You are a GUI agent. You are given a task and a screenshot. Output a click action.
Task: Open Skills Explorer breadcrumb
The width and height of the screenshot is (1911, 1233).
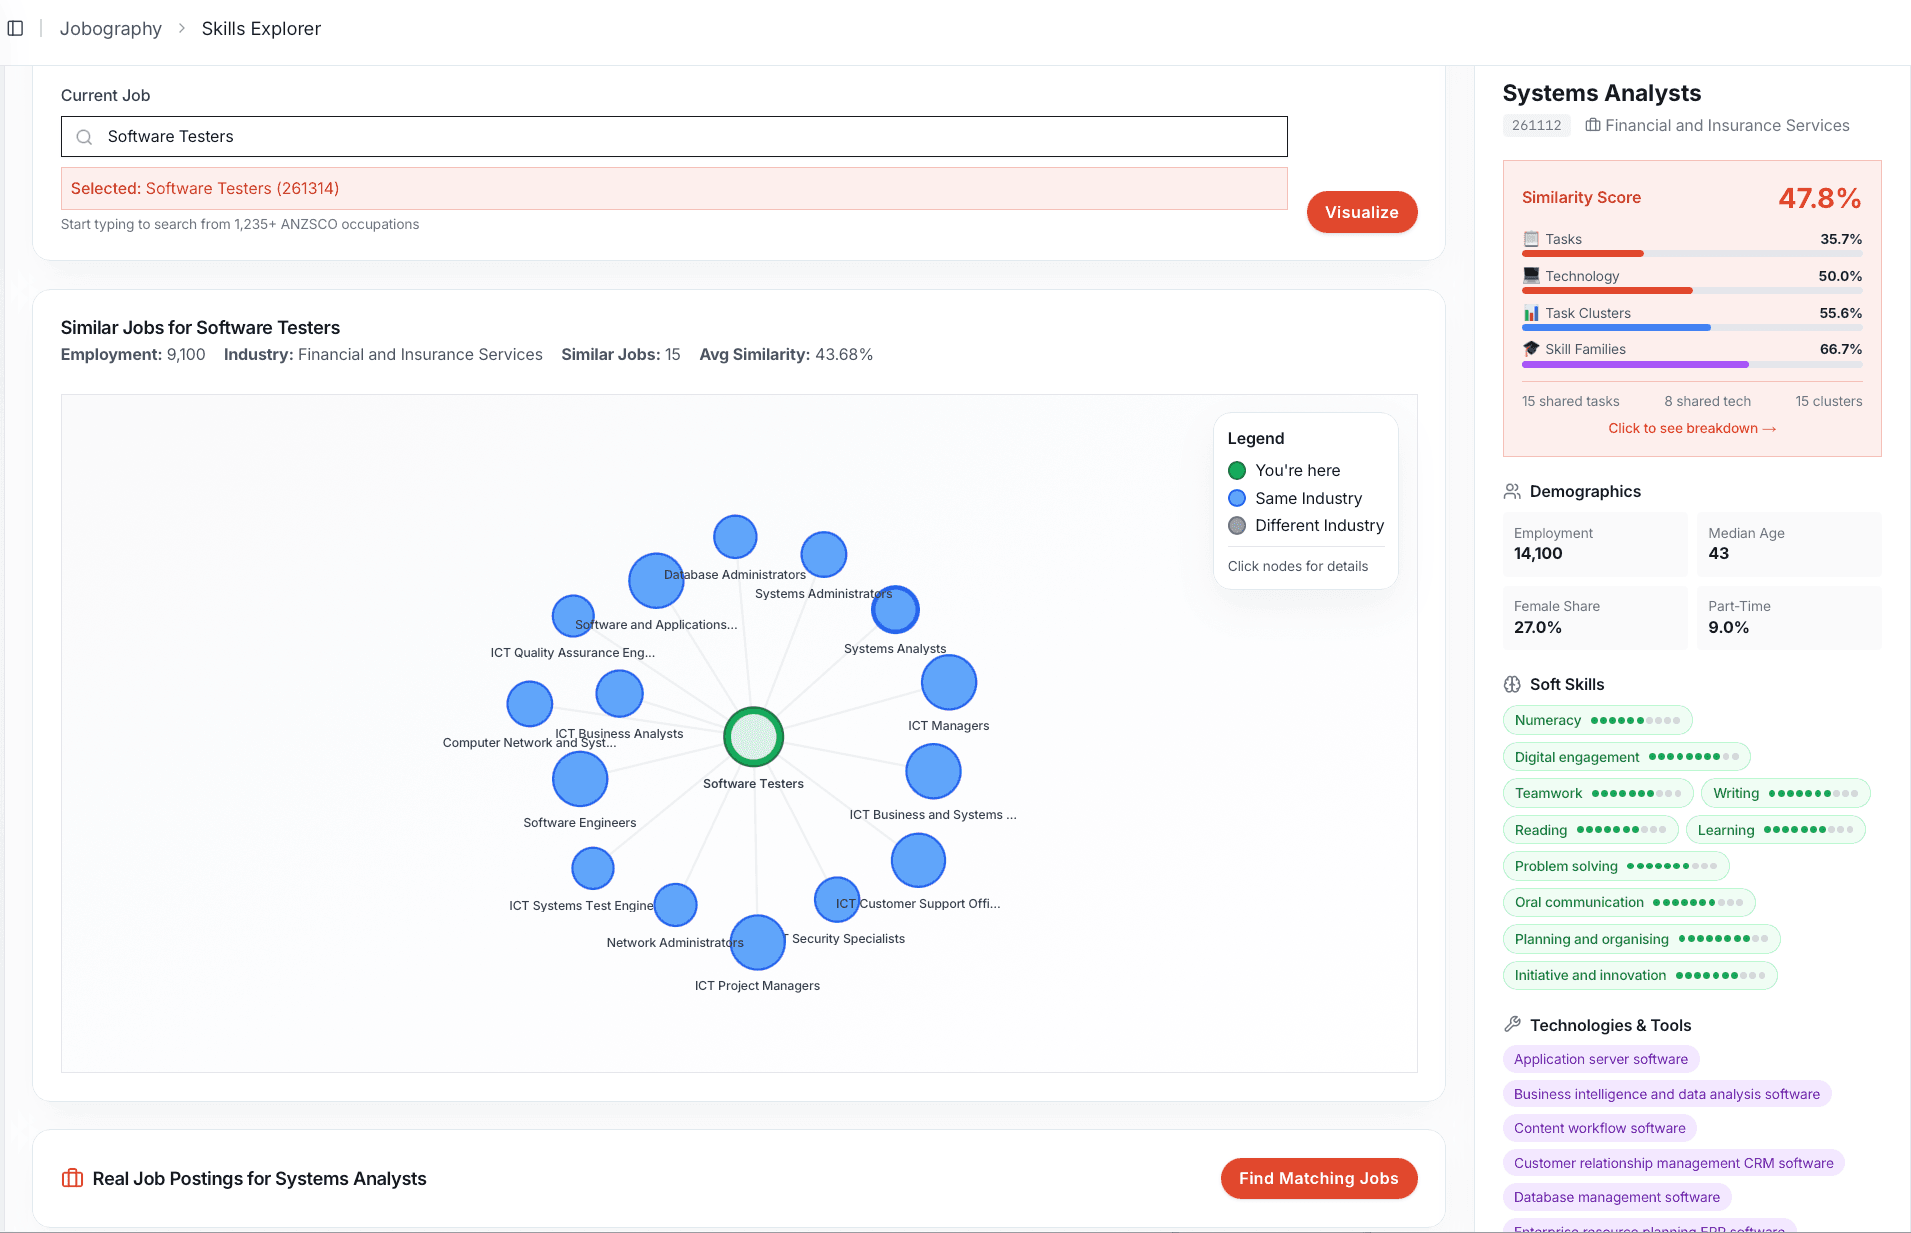pyautogui.click(x=261, y=28)
